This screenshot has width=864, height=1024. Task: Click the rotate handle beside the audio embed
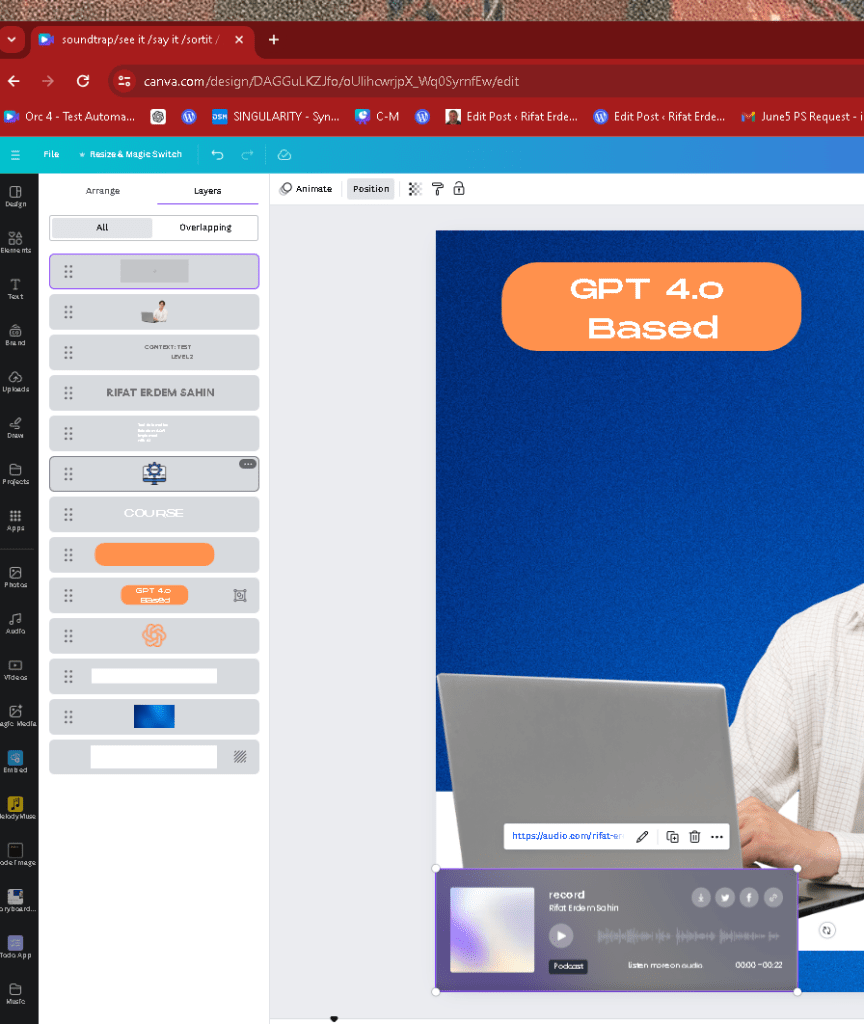pyautogui.click(x=827, y=930)
